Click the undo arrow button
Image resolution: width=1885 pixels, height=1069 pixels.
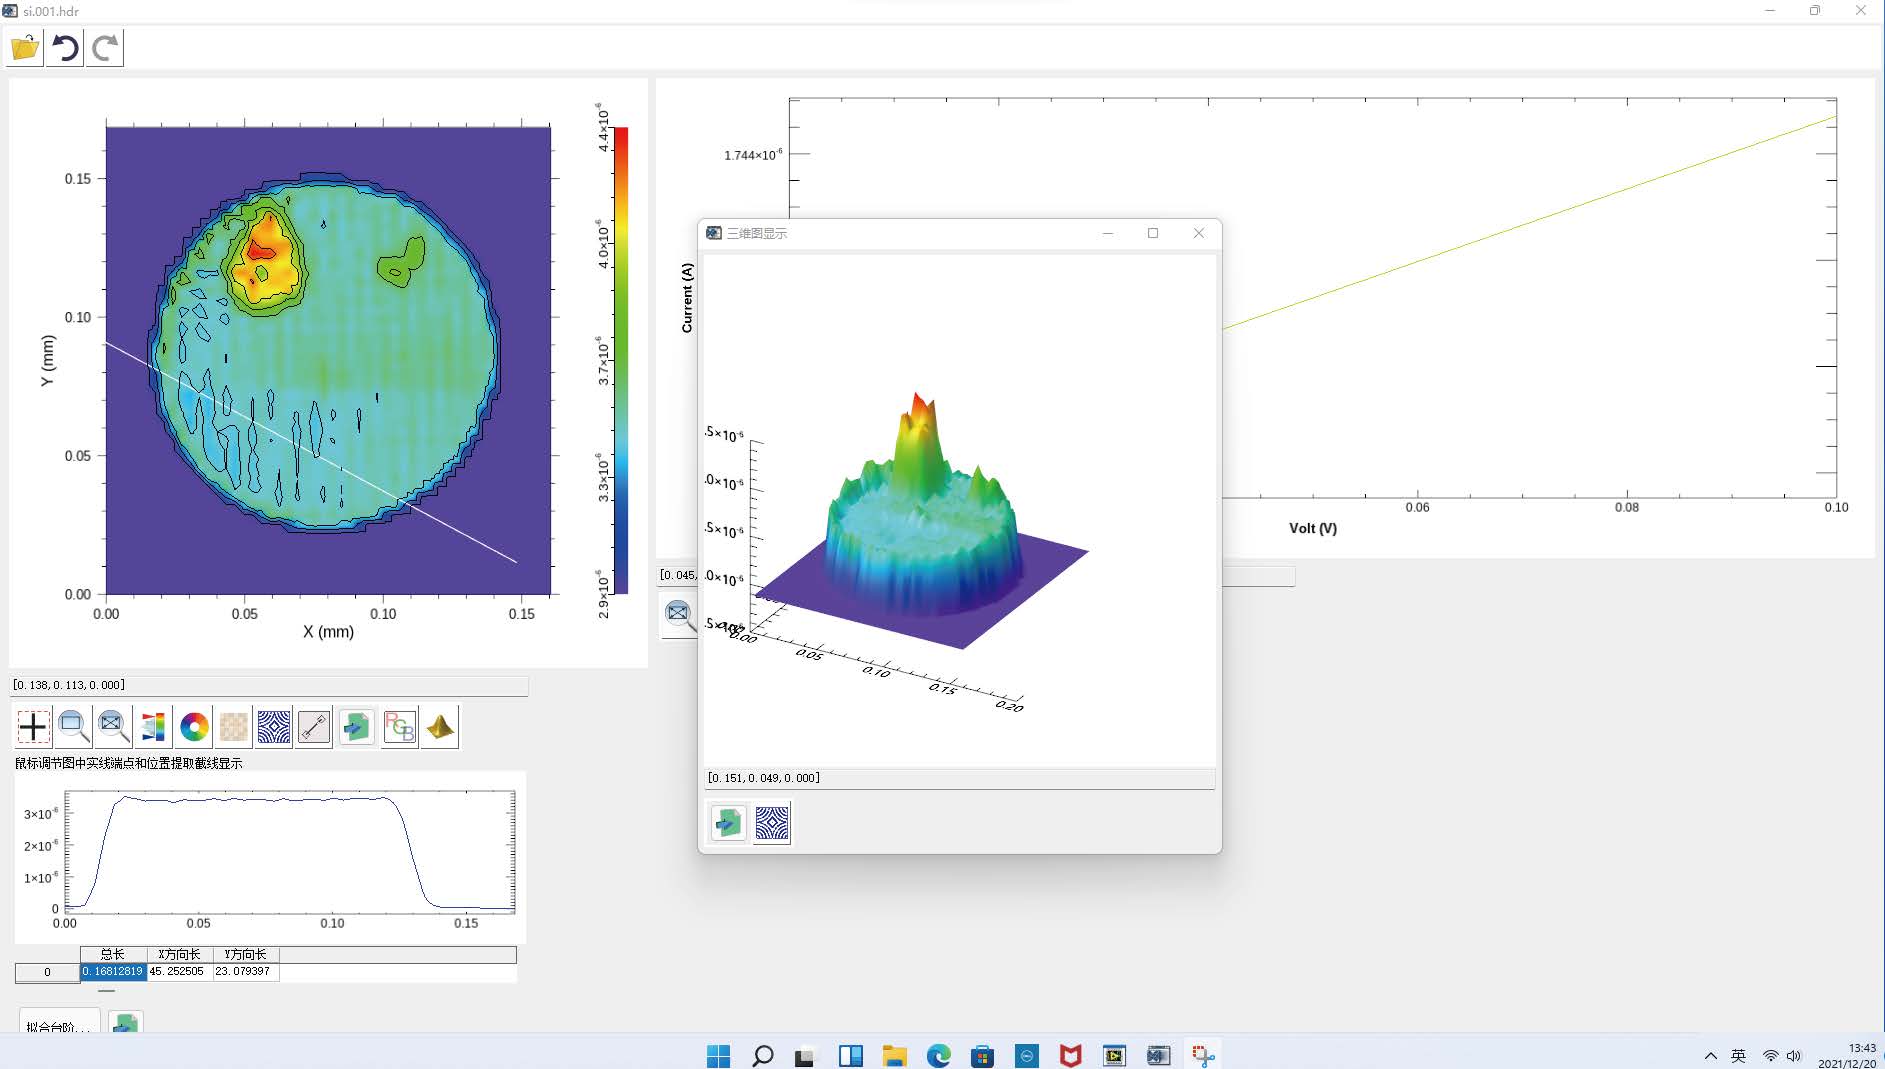click(66, 48)
